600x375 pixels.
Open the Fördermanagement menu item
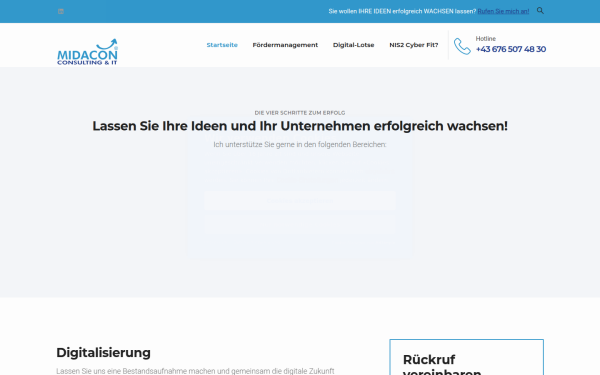point(285,45)
